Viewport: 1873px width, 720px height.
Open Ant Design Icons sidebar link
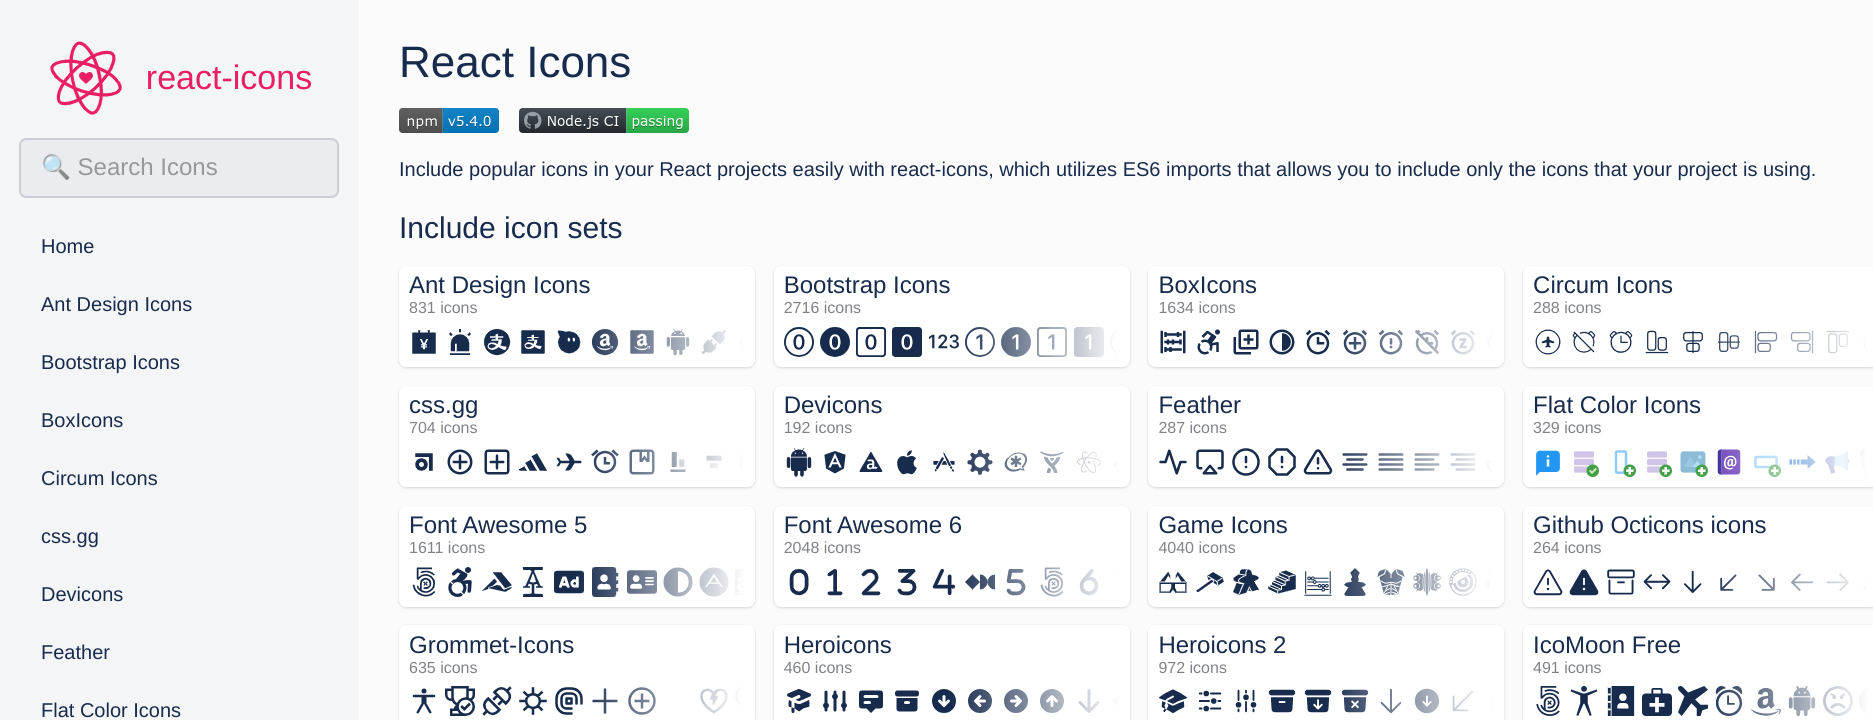117,304
